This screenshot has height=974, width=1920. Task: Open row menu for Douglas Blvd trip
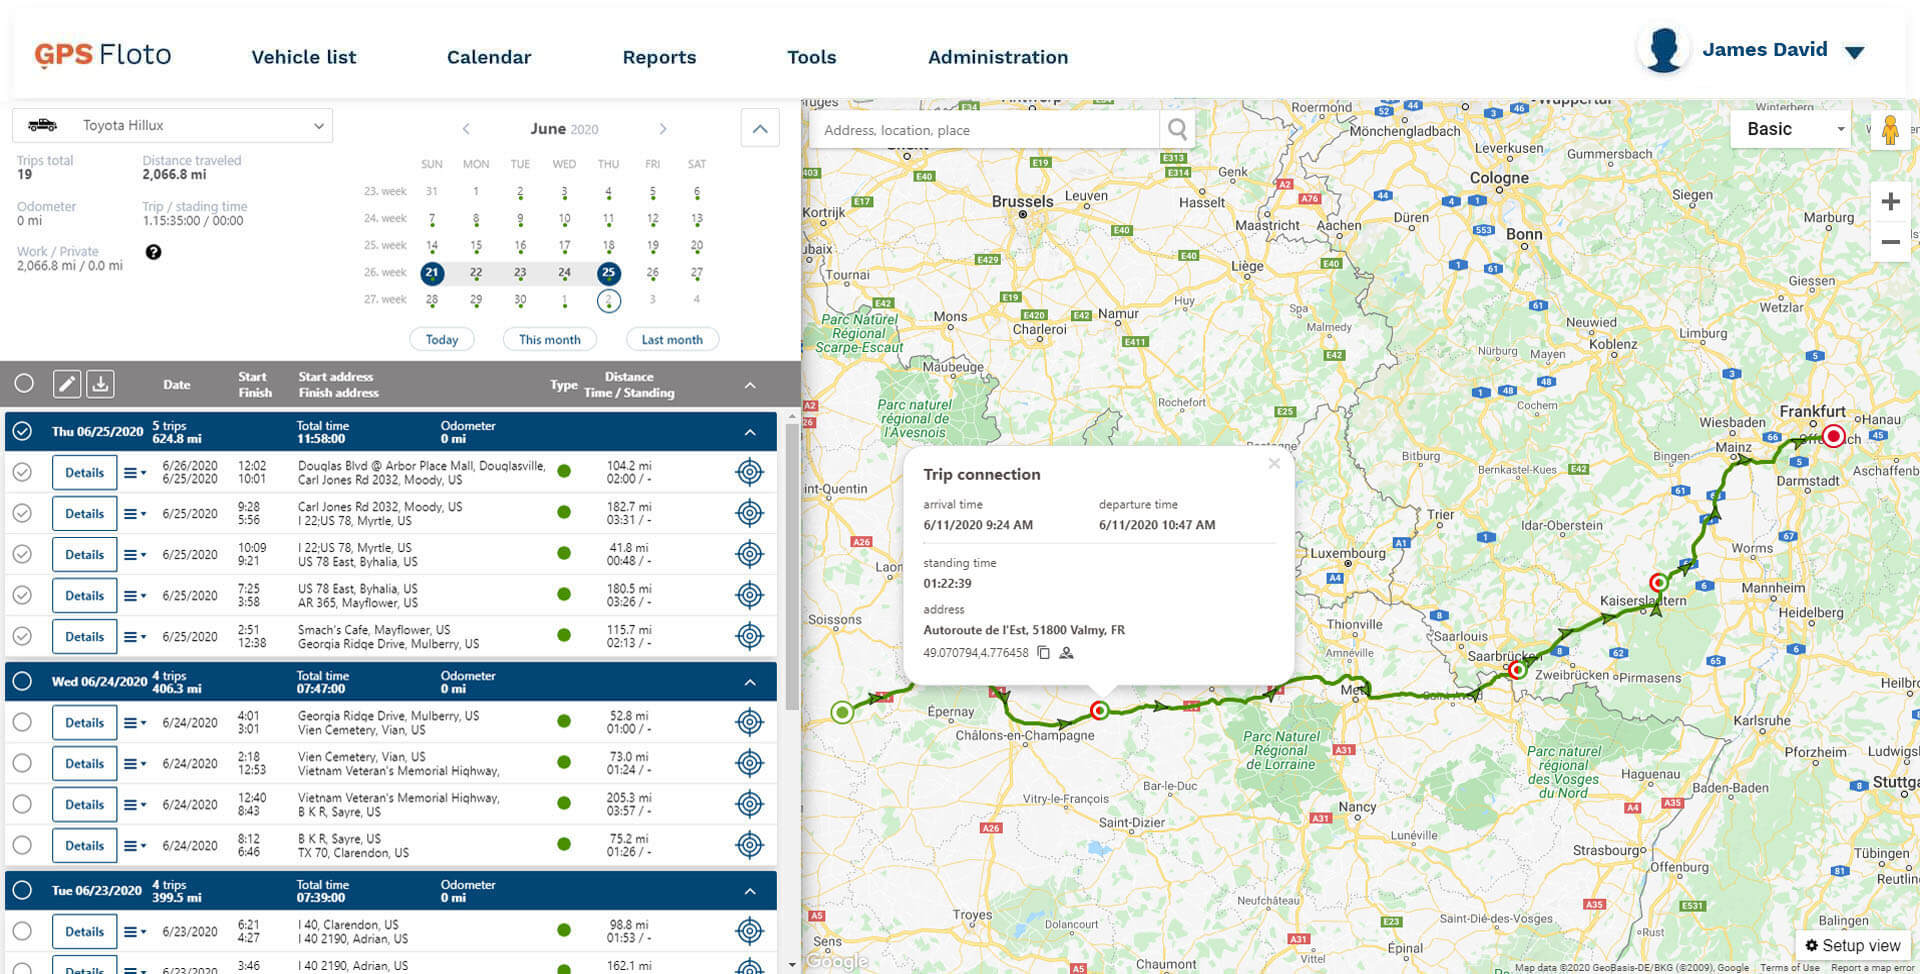click(134, 472)
